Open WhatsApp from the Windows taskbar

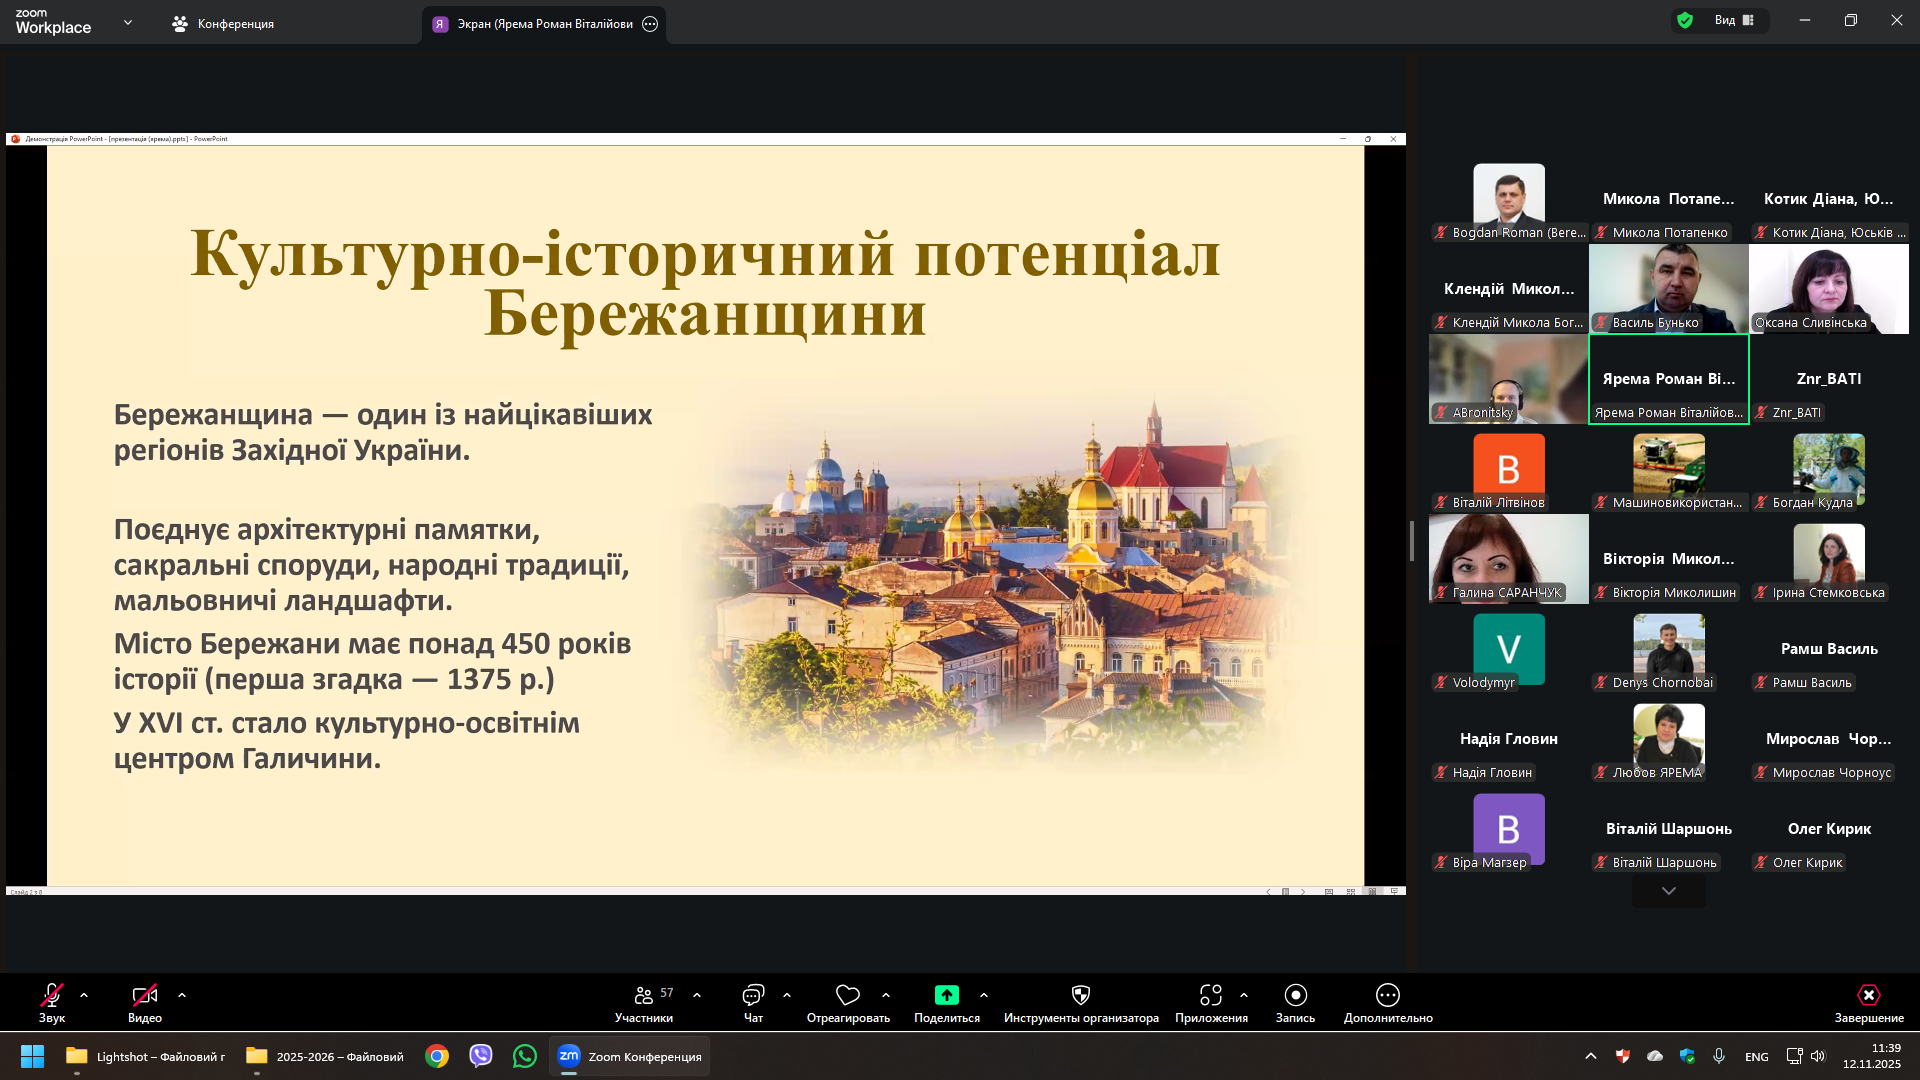[524, 1056]
